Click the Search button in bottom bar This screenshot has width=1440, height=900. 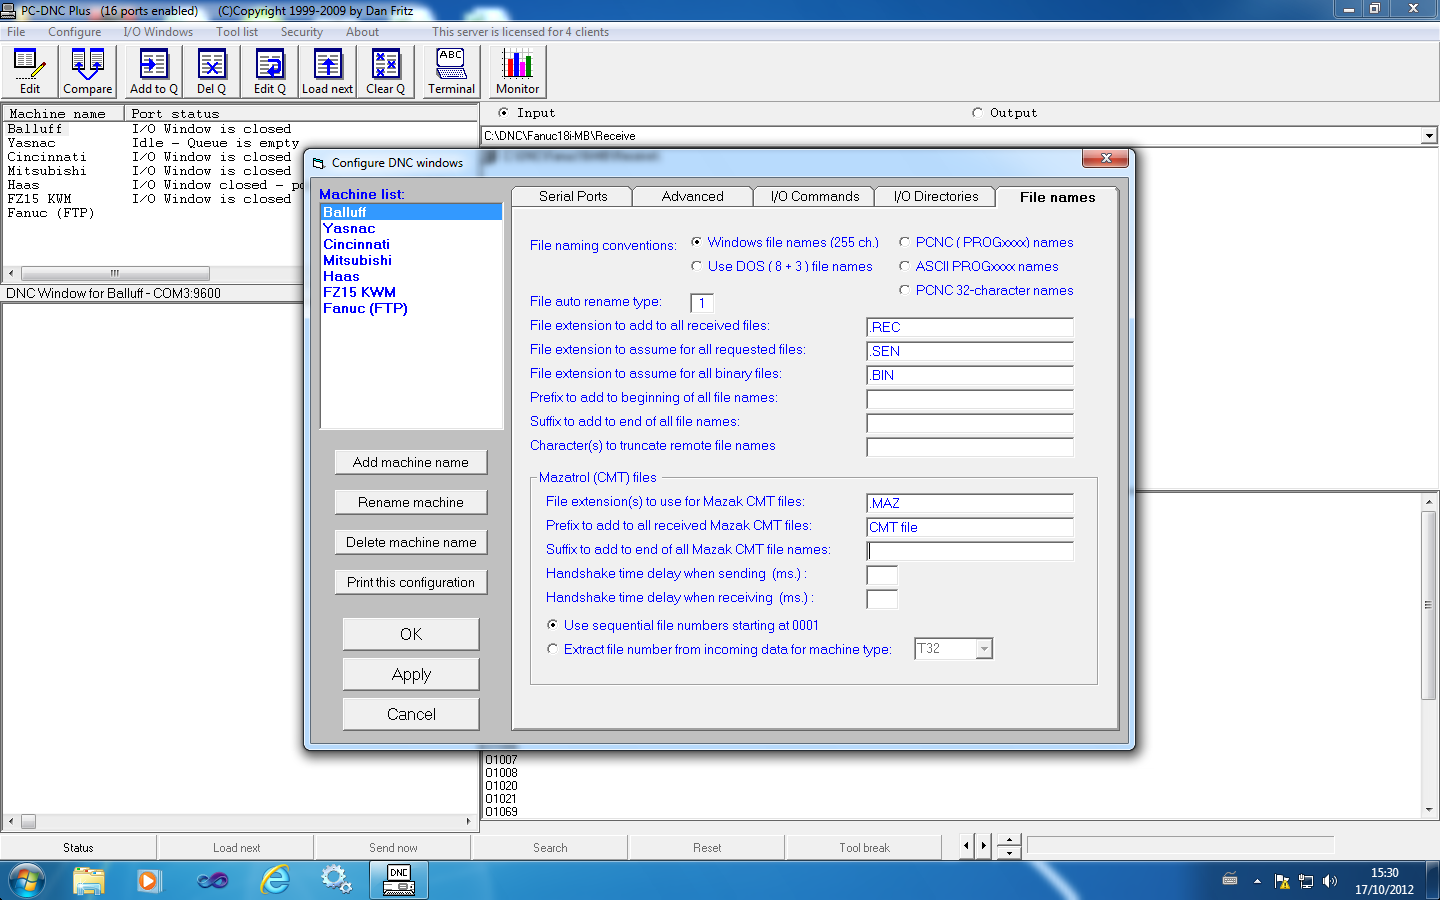pos(550,847)
